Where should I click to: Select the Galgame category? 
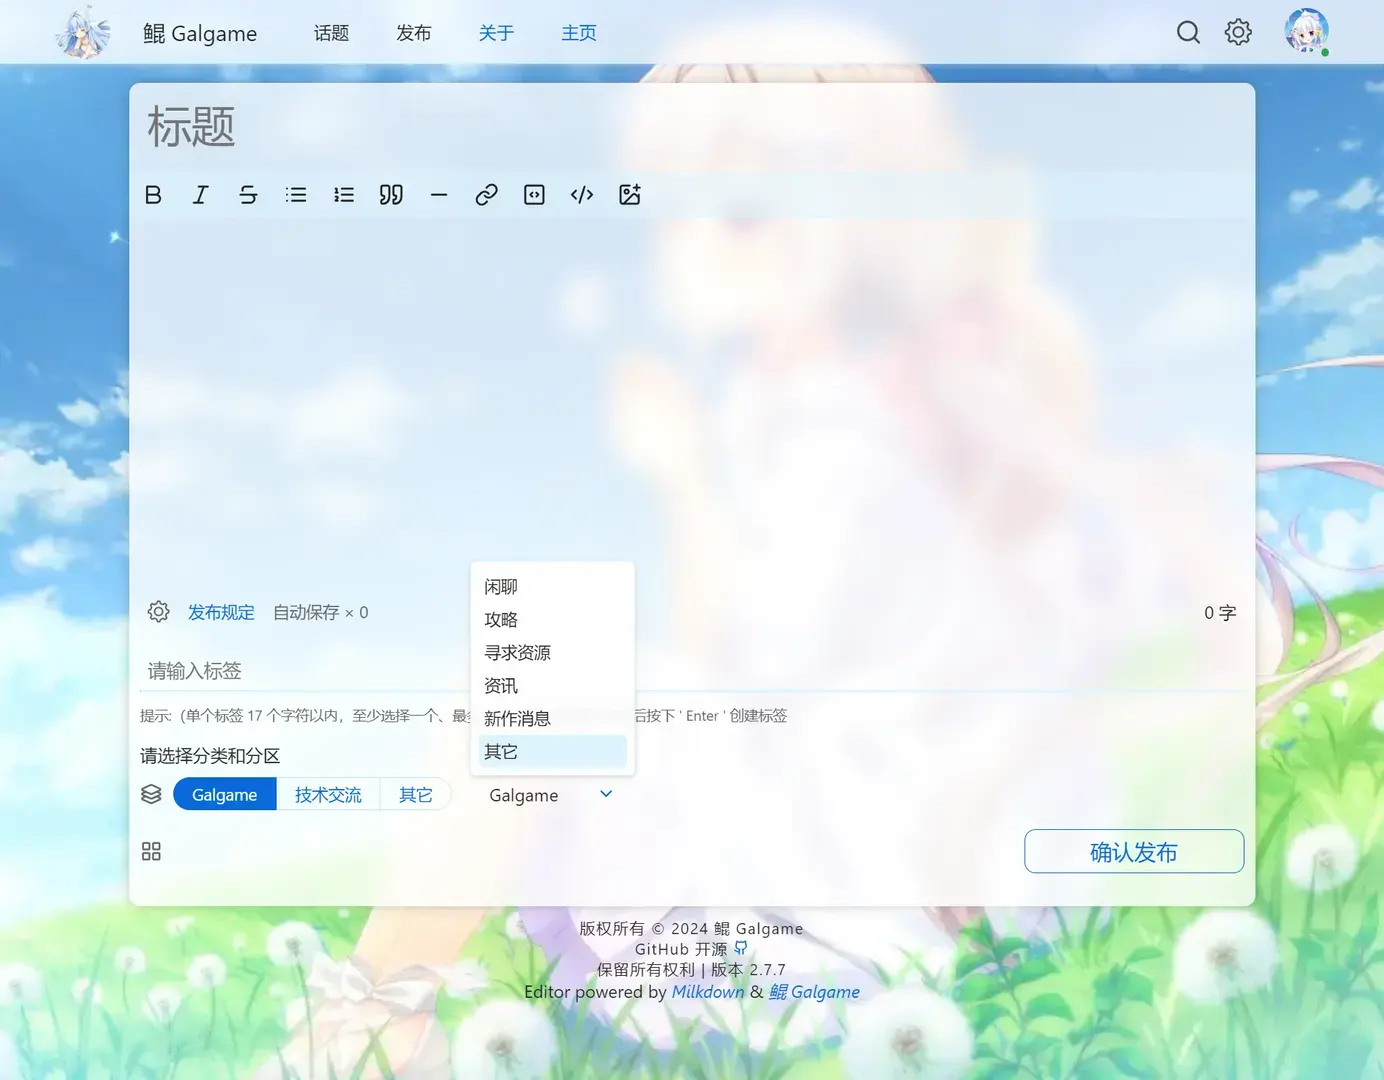[225, 794]
